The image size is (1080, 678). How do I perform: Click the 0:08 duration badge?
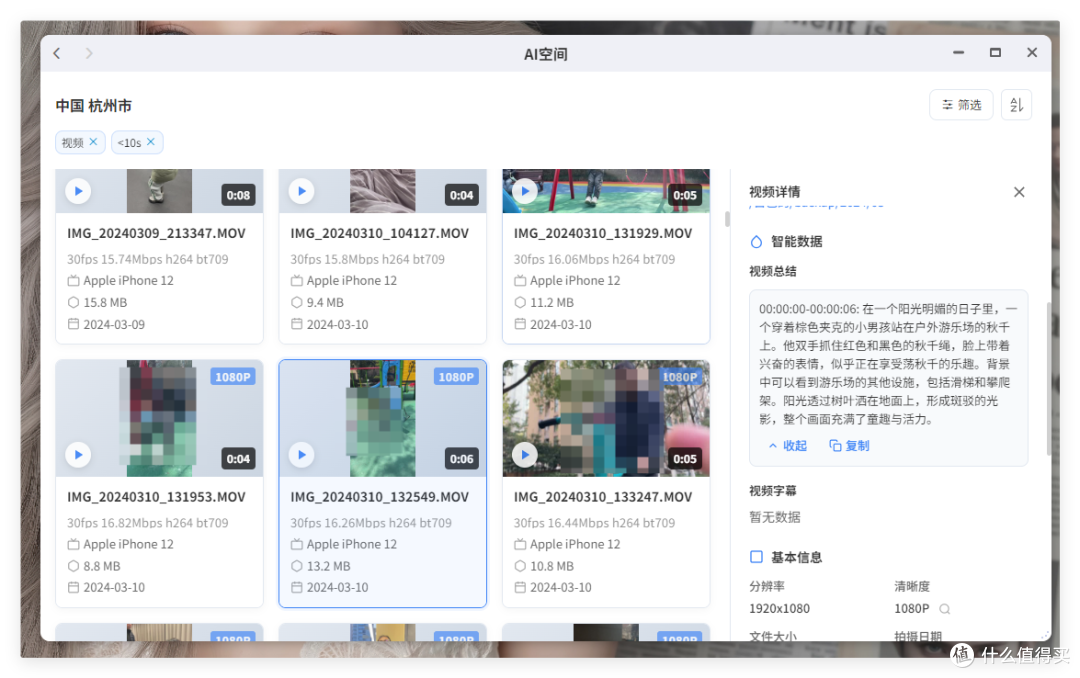[238, 195]
